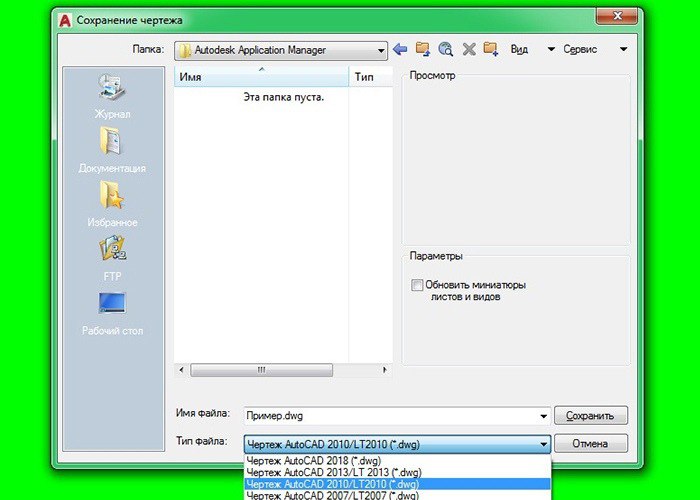Select Чертеж AutoCAD 2013/LT 2013 option
Image resolution: width=700 pixels, height=500 pixels.
click(x=397, y=472)
